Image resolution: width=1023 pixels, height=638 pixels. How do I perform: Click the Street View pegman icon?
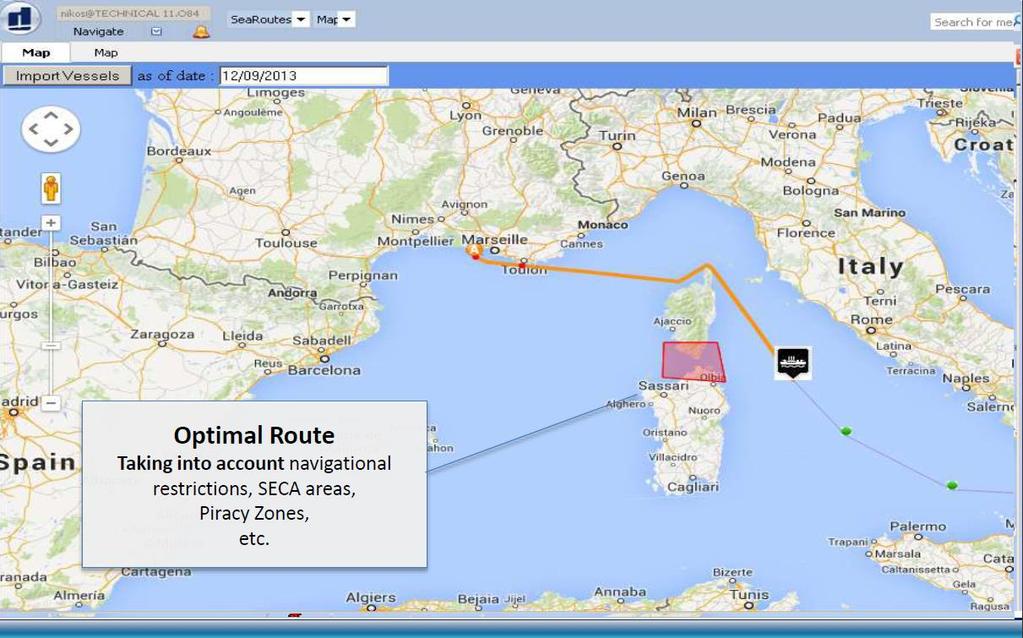coord(51,189)
